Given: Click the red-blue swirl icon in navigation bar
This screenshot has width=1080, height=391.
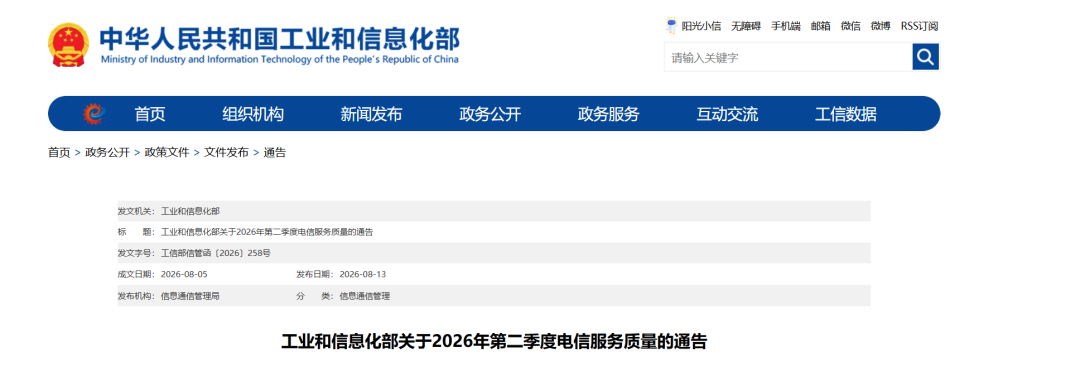Looking at the screenshot, I should (93, 114).
